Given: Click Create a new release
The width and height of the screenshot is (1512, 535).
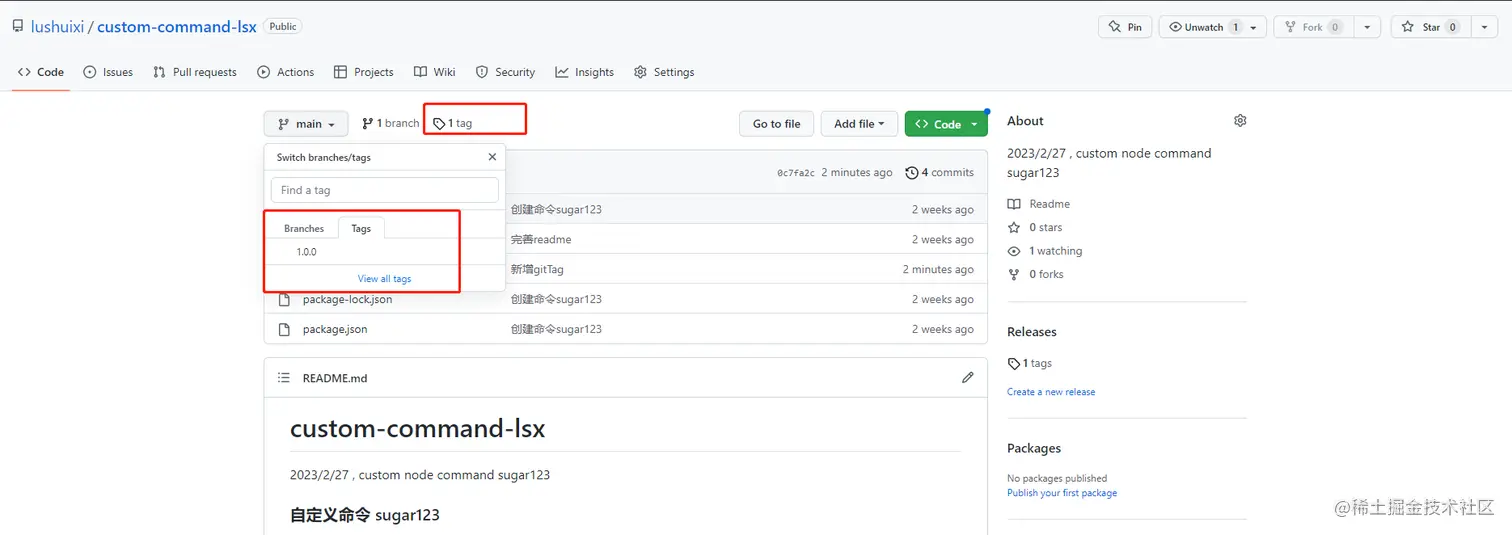Looking at the screenshot, I should coord(1051,392).
